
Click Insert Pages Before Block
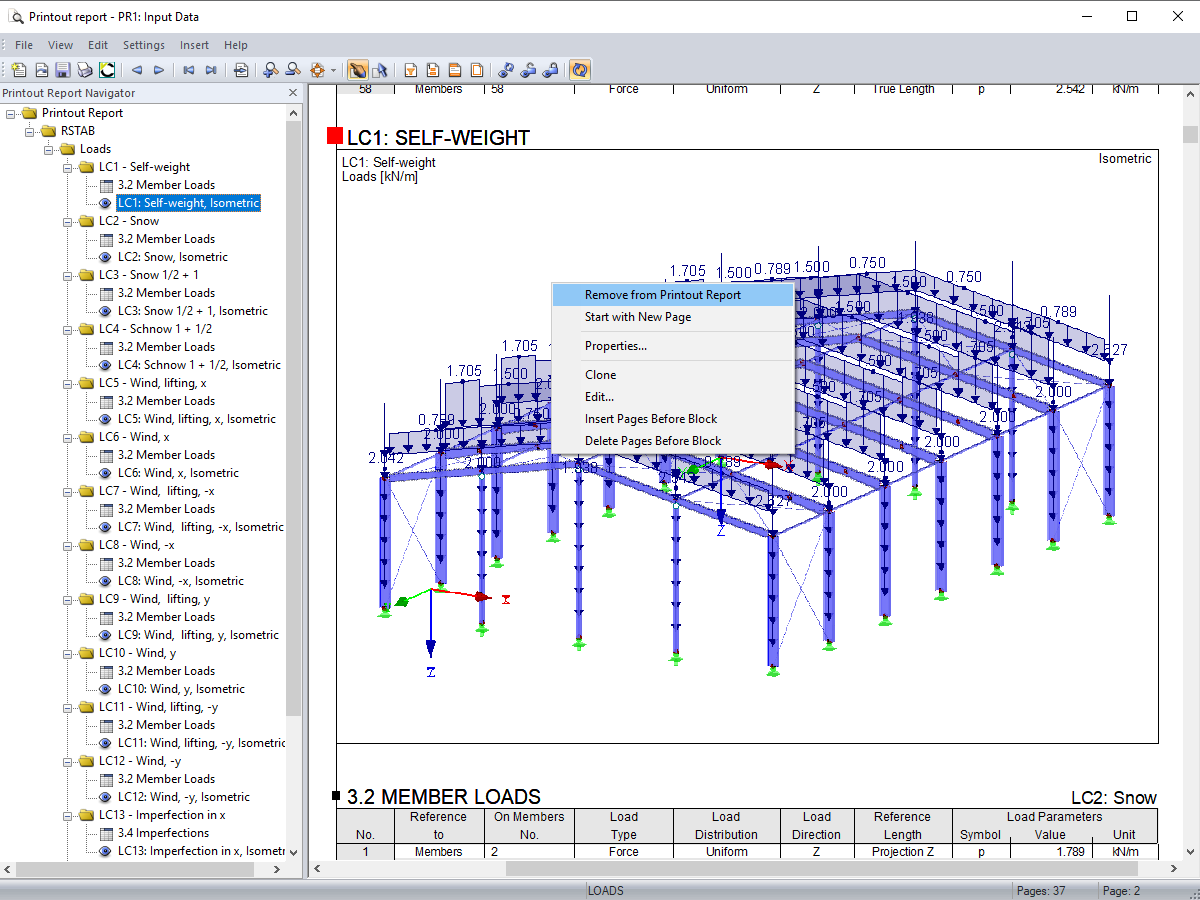coord(650,418)
